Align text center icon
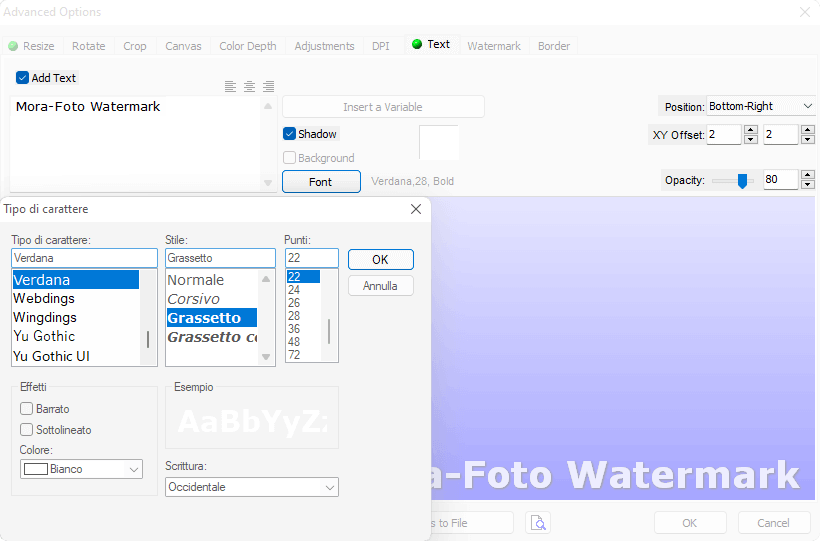Screen dimensions: 820x541 click(x=249, y=86)
